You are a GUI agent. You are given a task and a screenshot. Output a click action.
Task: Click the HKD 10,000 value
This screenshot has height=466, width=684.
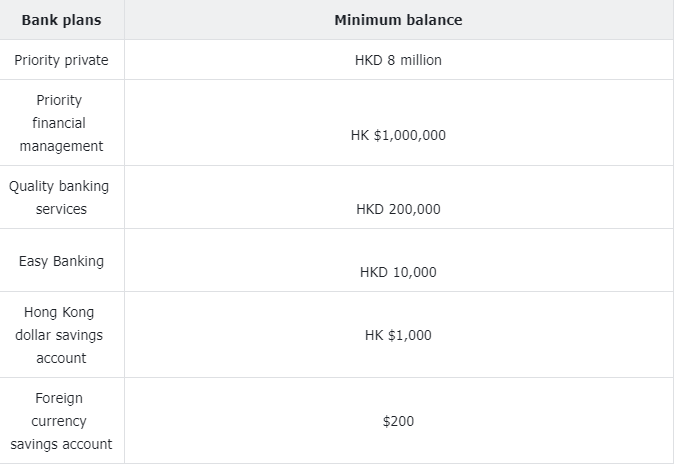pos(398,272)
